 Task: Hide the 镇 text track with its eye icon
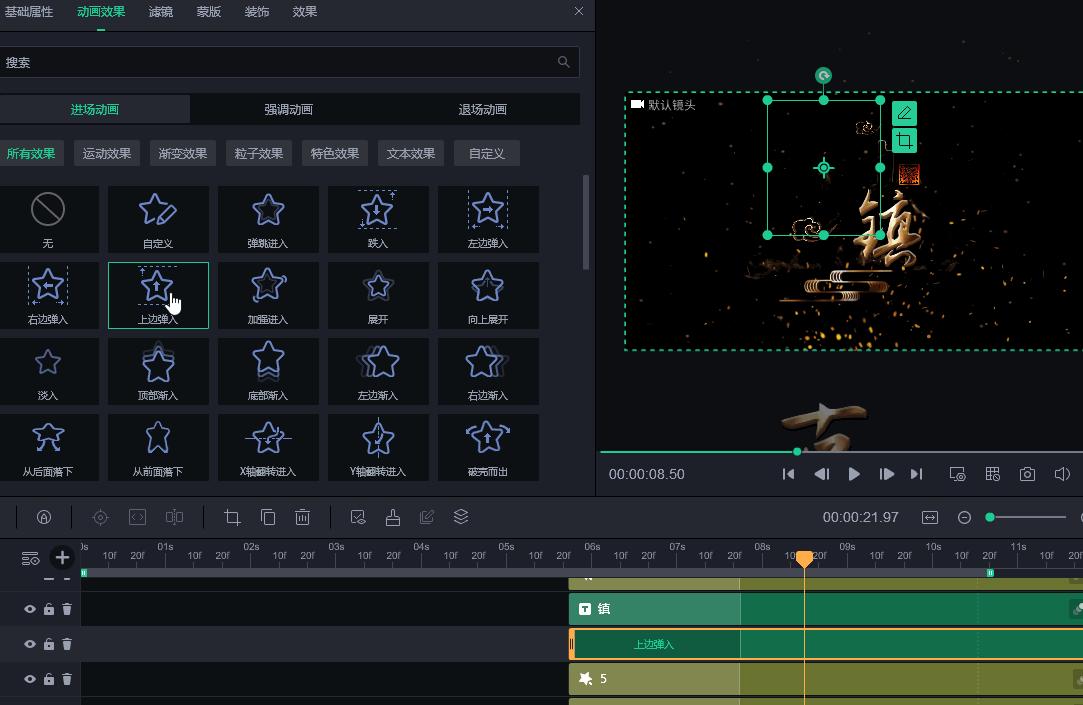(x=30, y=609)
